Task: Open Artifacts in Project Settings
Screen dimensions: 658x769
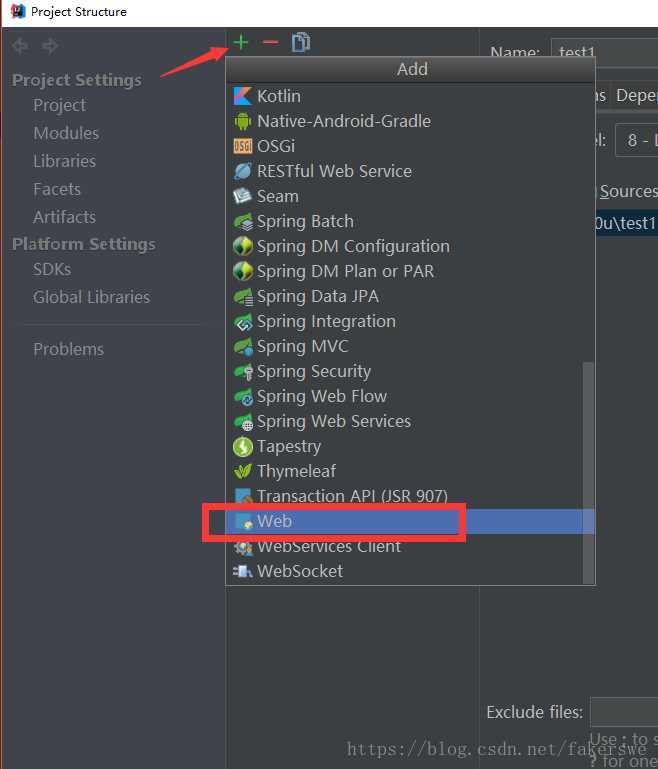Action: (64, 217)
